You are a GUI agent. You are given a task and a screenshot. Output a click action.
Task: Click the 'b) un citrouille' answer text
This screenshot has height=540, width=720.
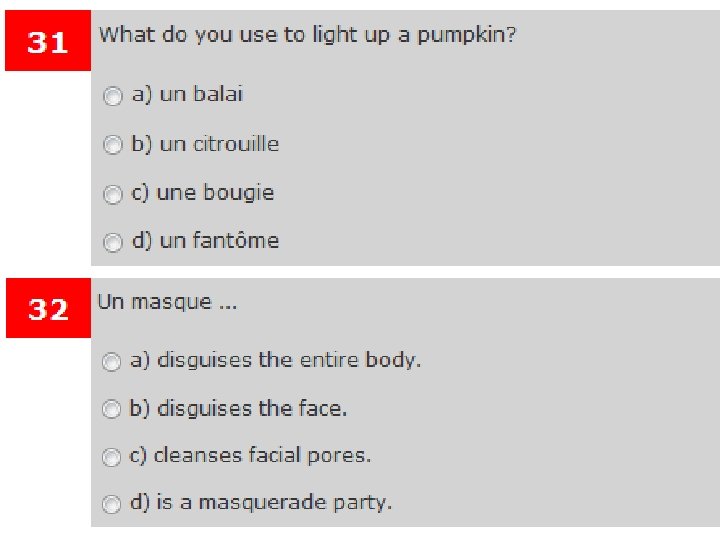(205, 144)
